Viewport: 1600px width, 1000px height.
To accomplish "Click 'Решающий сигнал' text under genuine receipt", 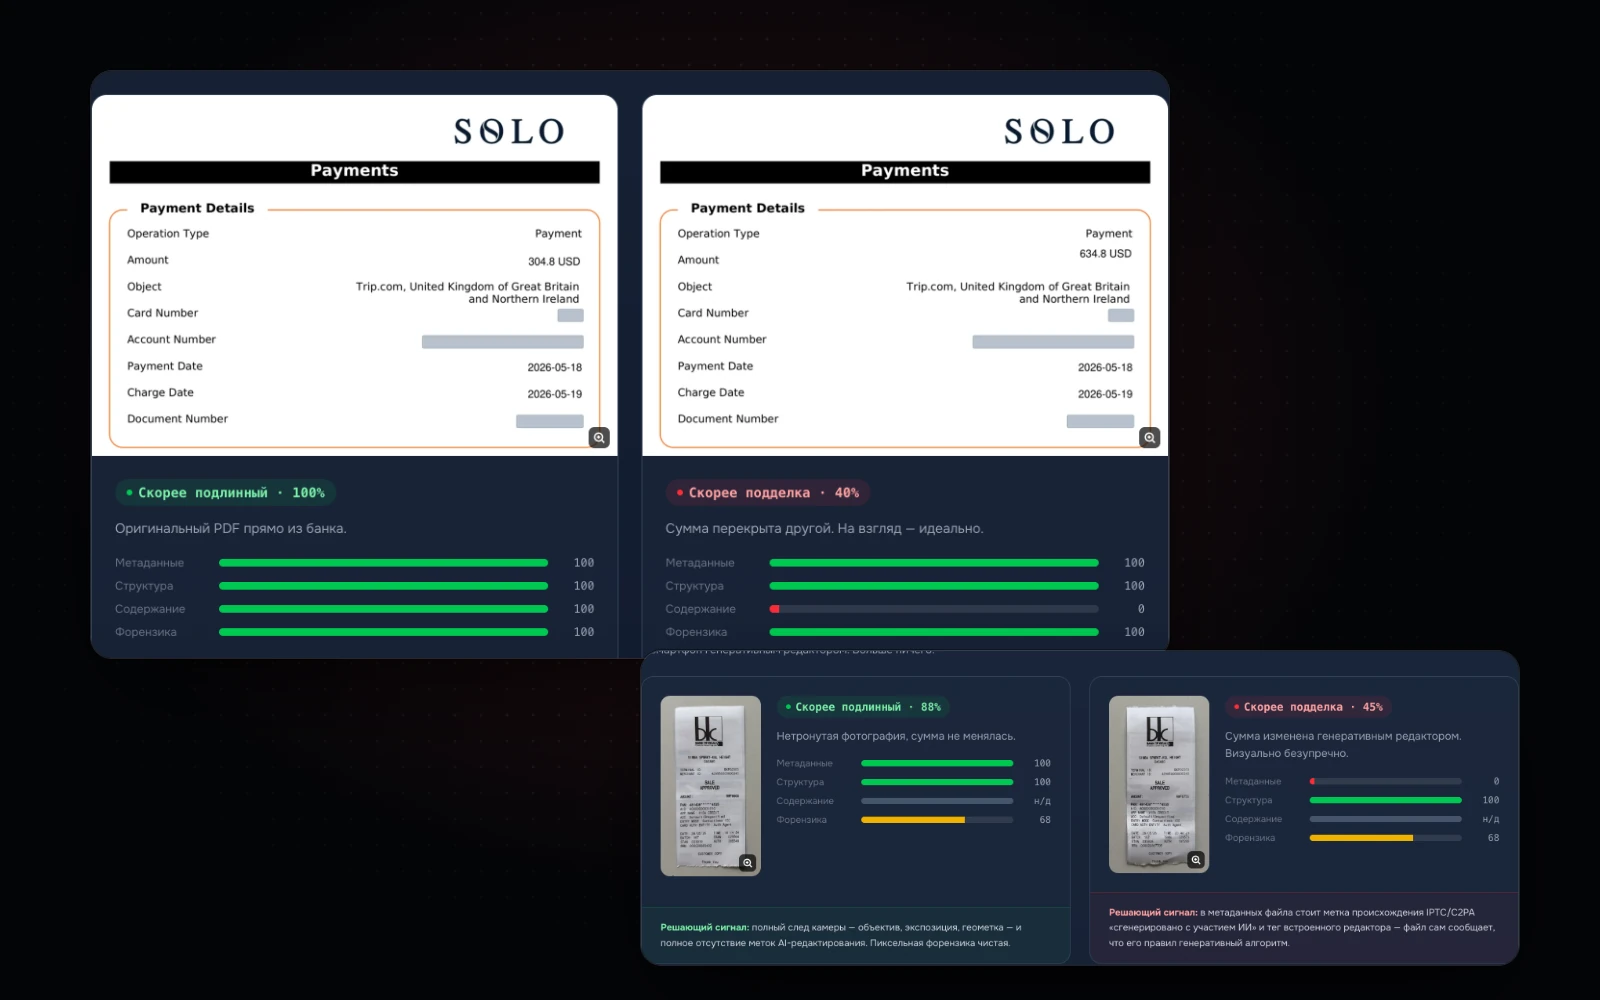I will coord(704,928).
